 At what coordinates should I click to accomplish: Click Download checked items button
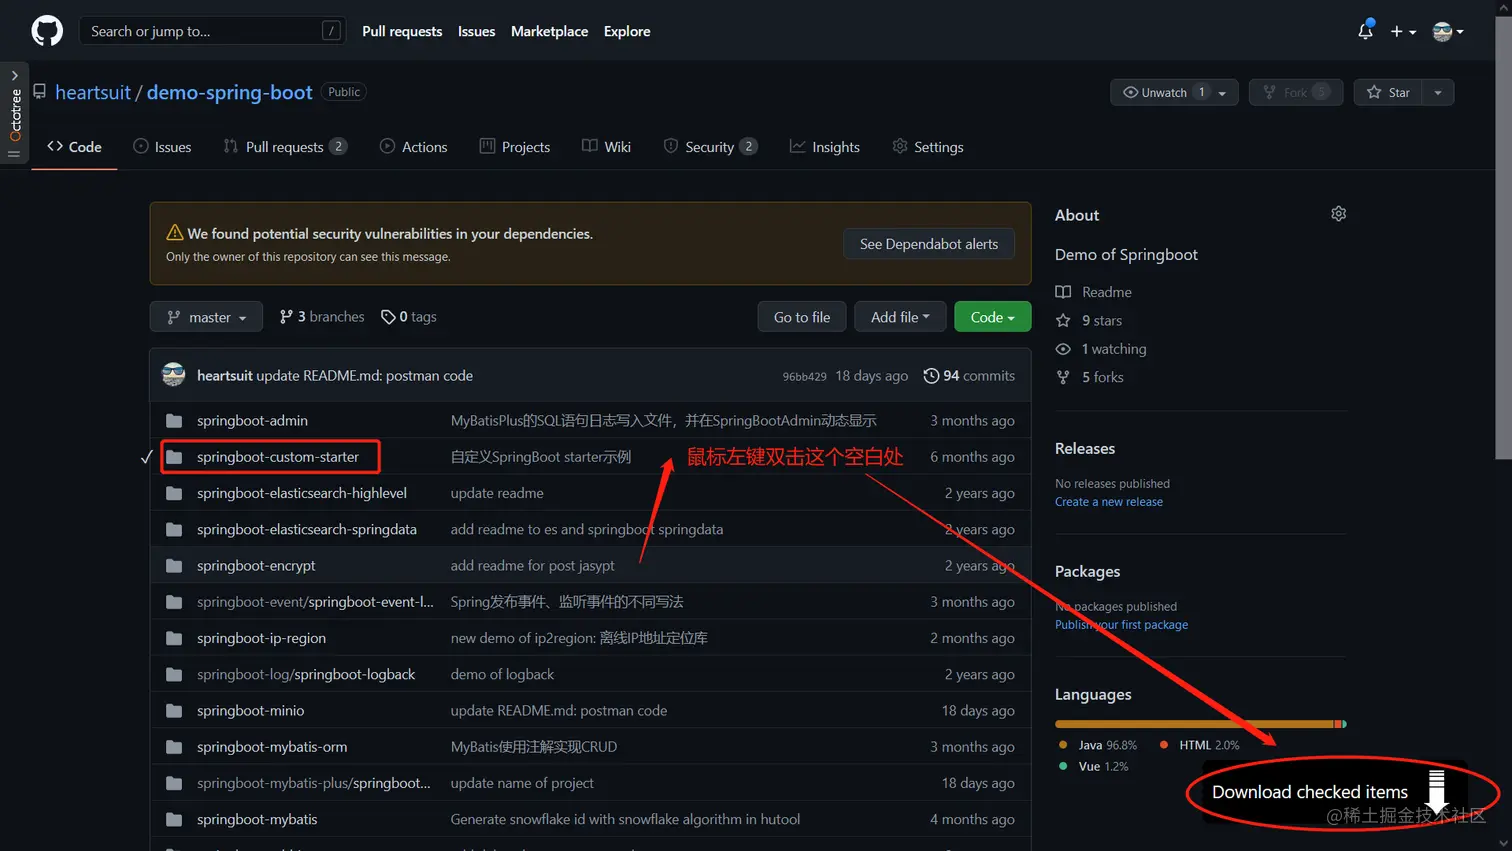(1334, 792)
